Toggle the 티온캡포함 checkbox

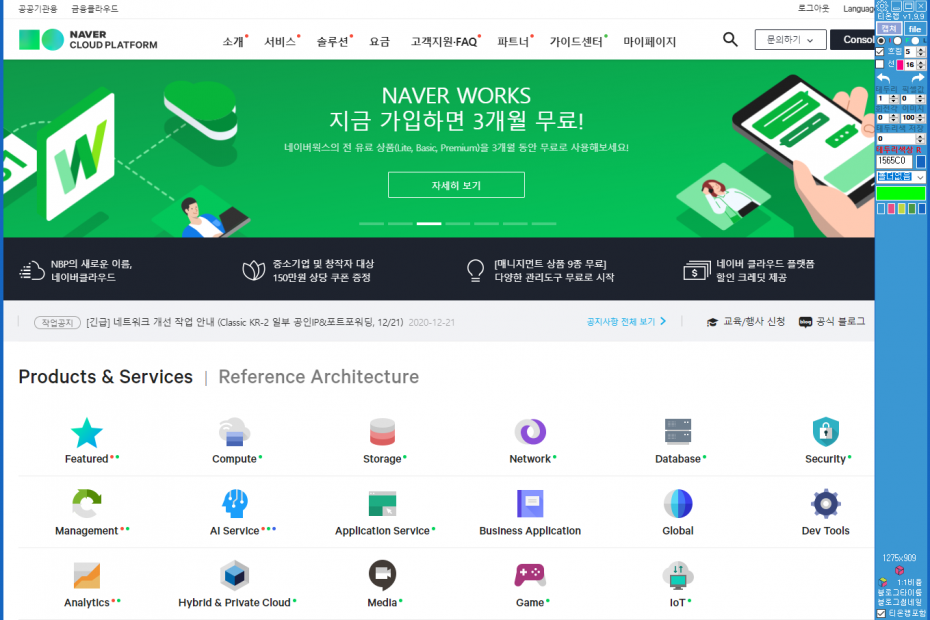pos(881,613)
